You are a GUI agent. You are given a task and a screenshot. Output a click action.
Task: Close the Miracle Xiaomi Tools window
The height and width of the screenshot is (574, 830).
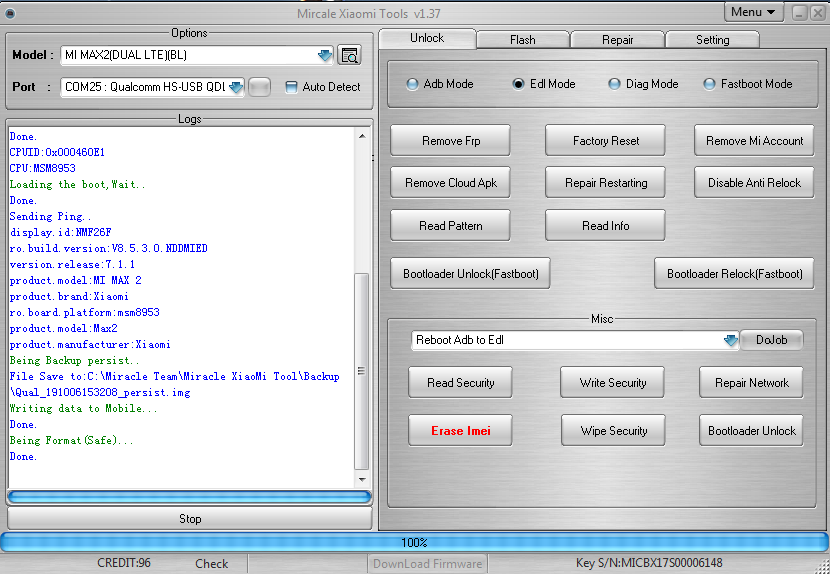tap(817, 13)
